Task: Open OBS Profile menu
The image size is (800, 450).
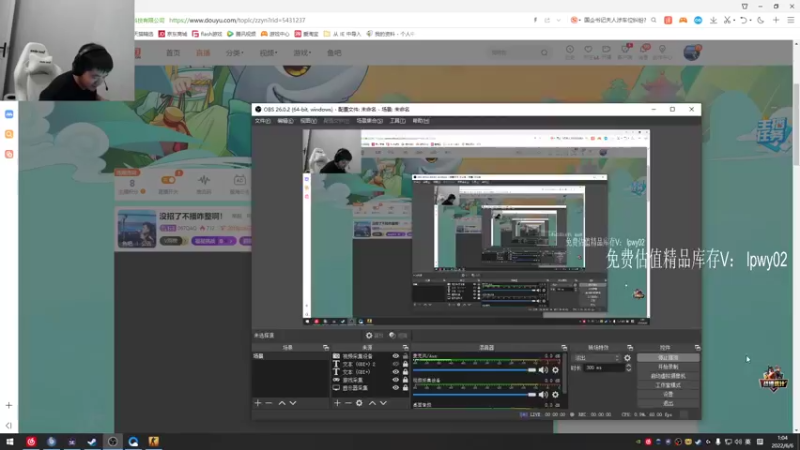Action: tap(336, 121)
